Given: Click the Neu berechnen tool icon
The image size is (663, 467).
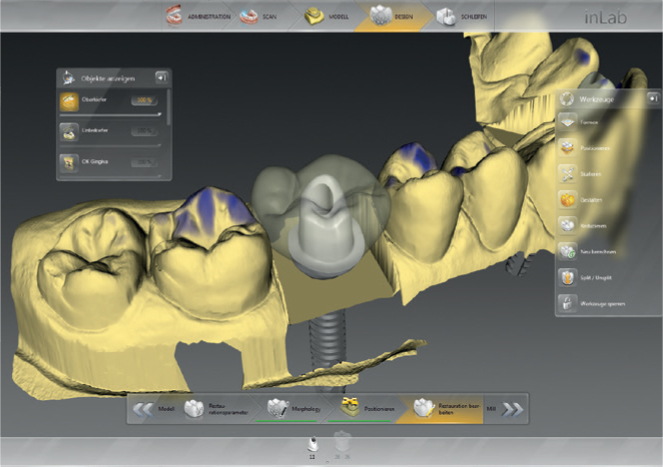Looking at the screenshot, I should pyautogui.click(x=567, y=251).
